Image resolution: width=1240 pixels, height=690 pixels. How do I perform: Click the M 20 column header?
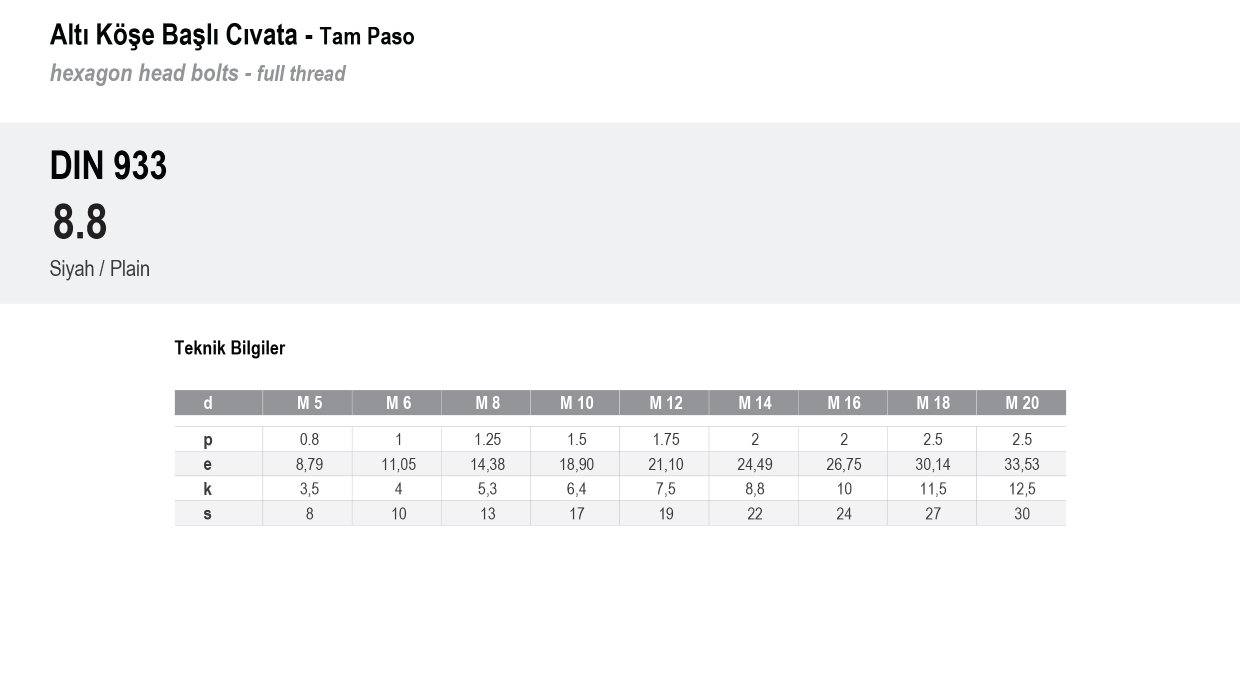(1022, 403)
